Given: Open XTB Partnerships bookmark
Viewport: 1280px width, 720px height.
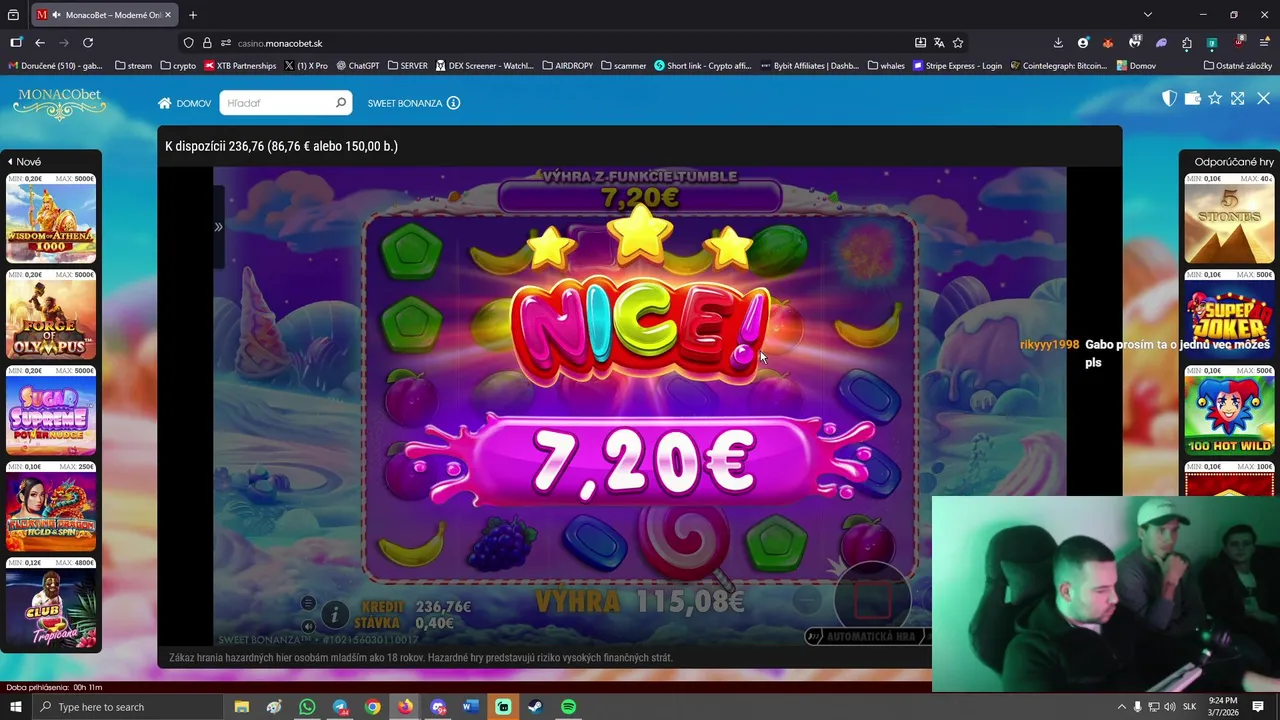Looking at the screenshot, I should point(240,66).
